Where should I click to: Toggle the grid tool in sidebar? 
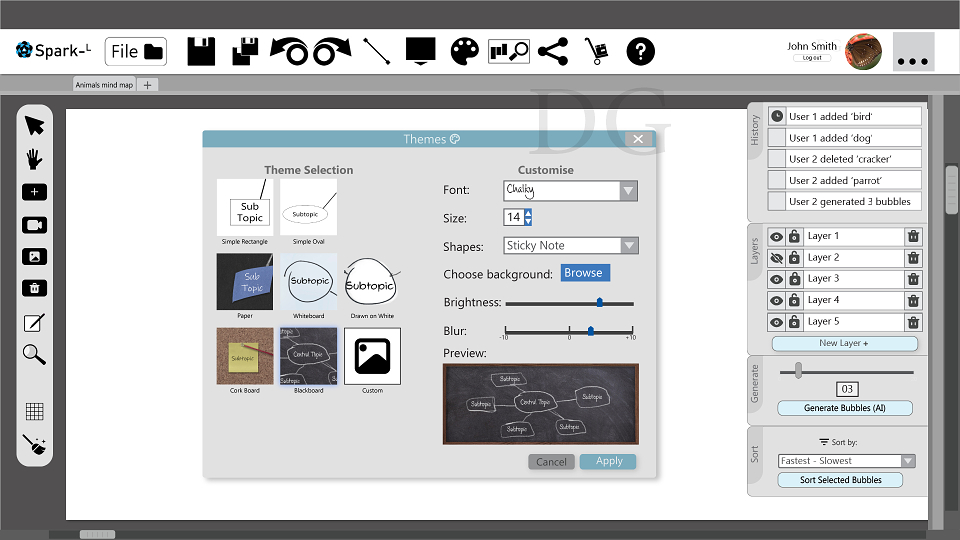pyautogui.click(x=34, y=411)
